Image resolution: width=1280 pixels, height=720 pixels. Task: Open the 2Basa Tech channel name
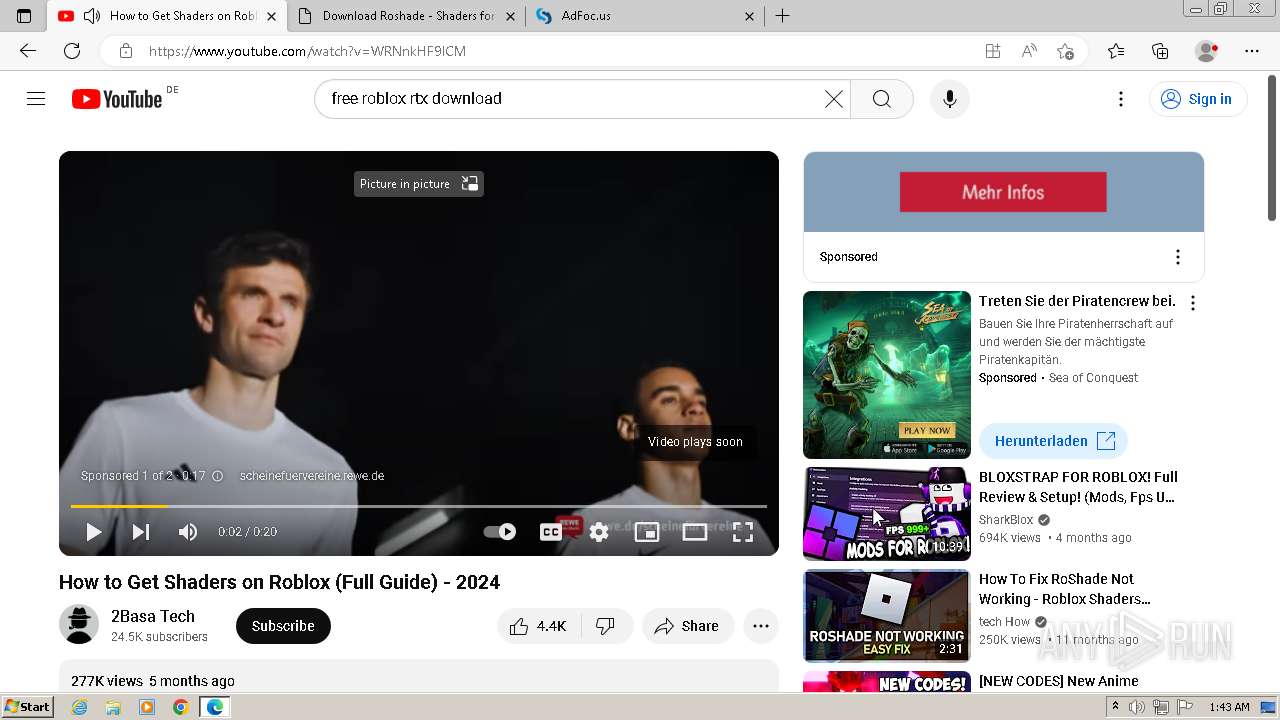pos(153,616)
